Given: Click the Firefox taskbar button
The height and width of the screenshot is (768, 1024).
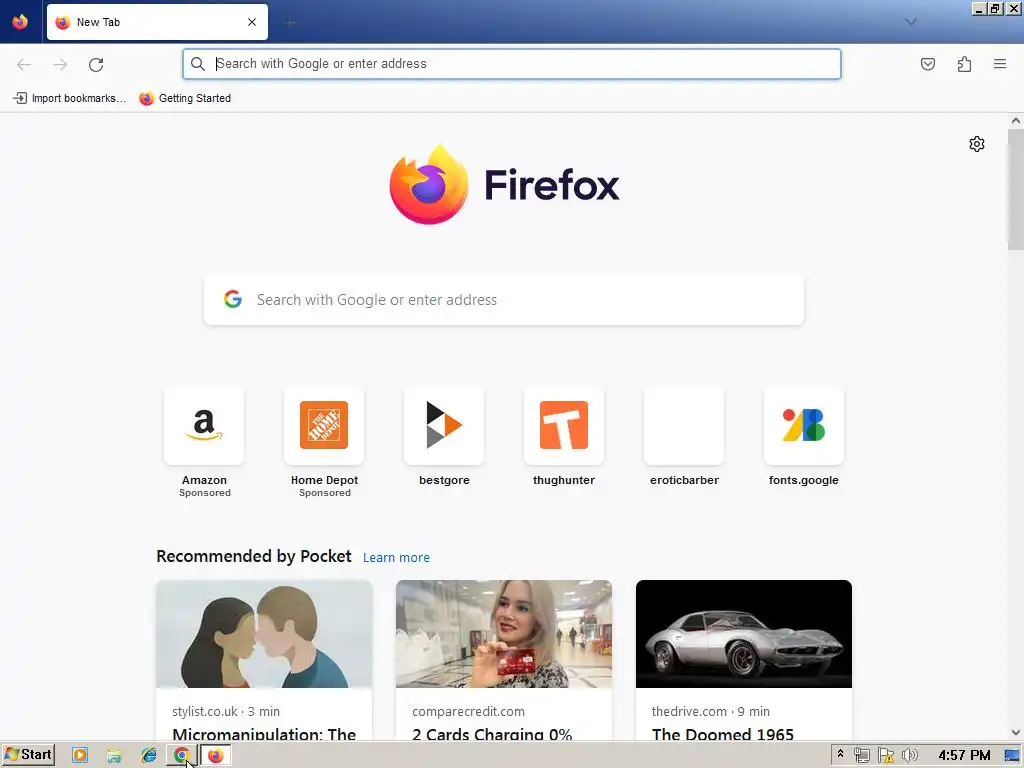Looking at the screenshot, I should click(216, 756).
